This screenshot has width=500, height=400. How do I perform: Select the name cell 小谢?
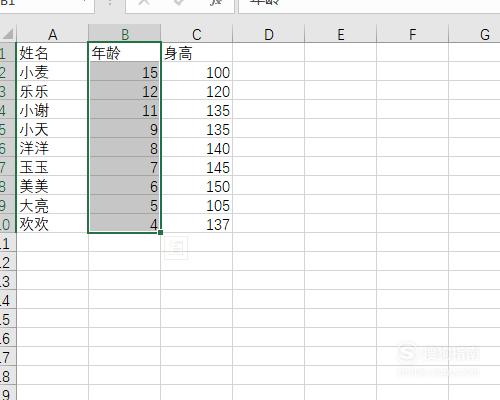[52, 110]
